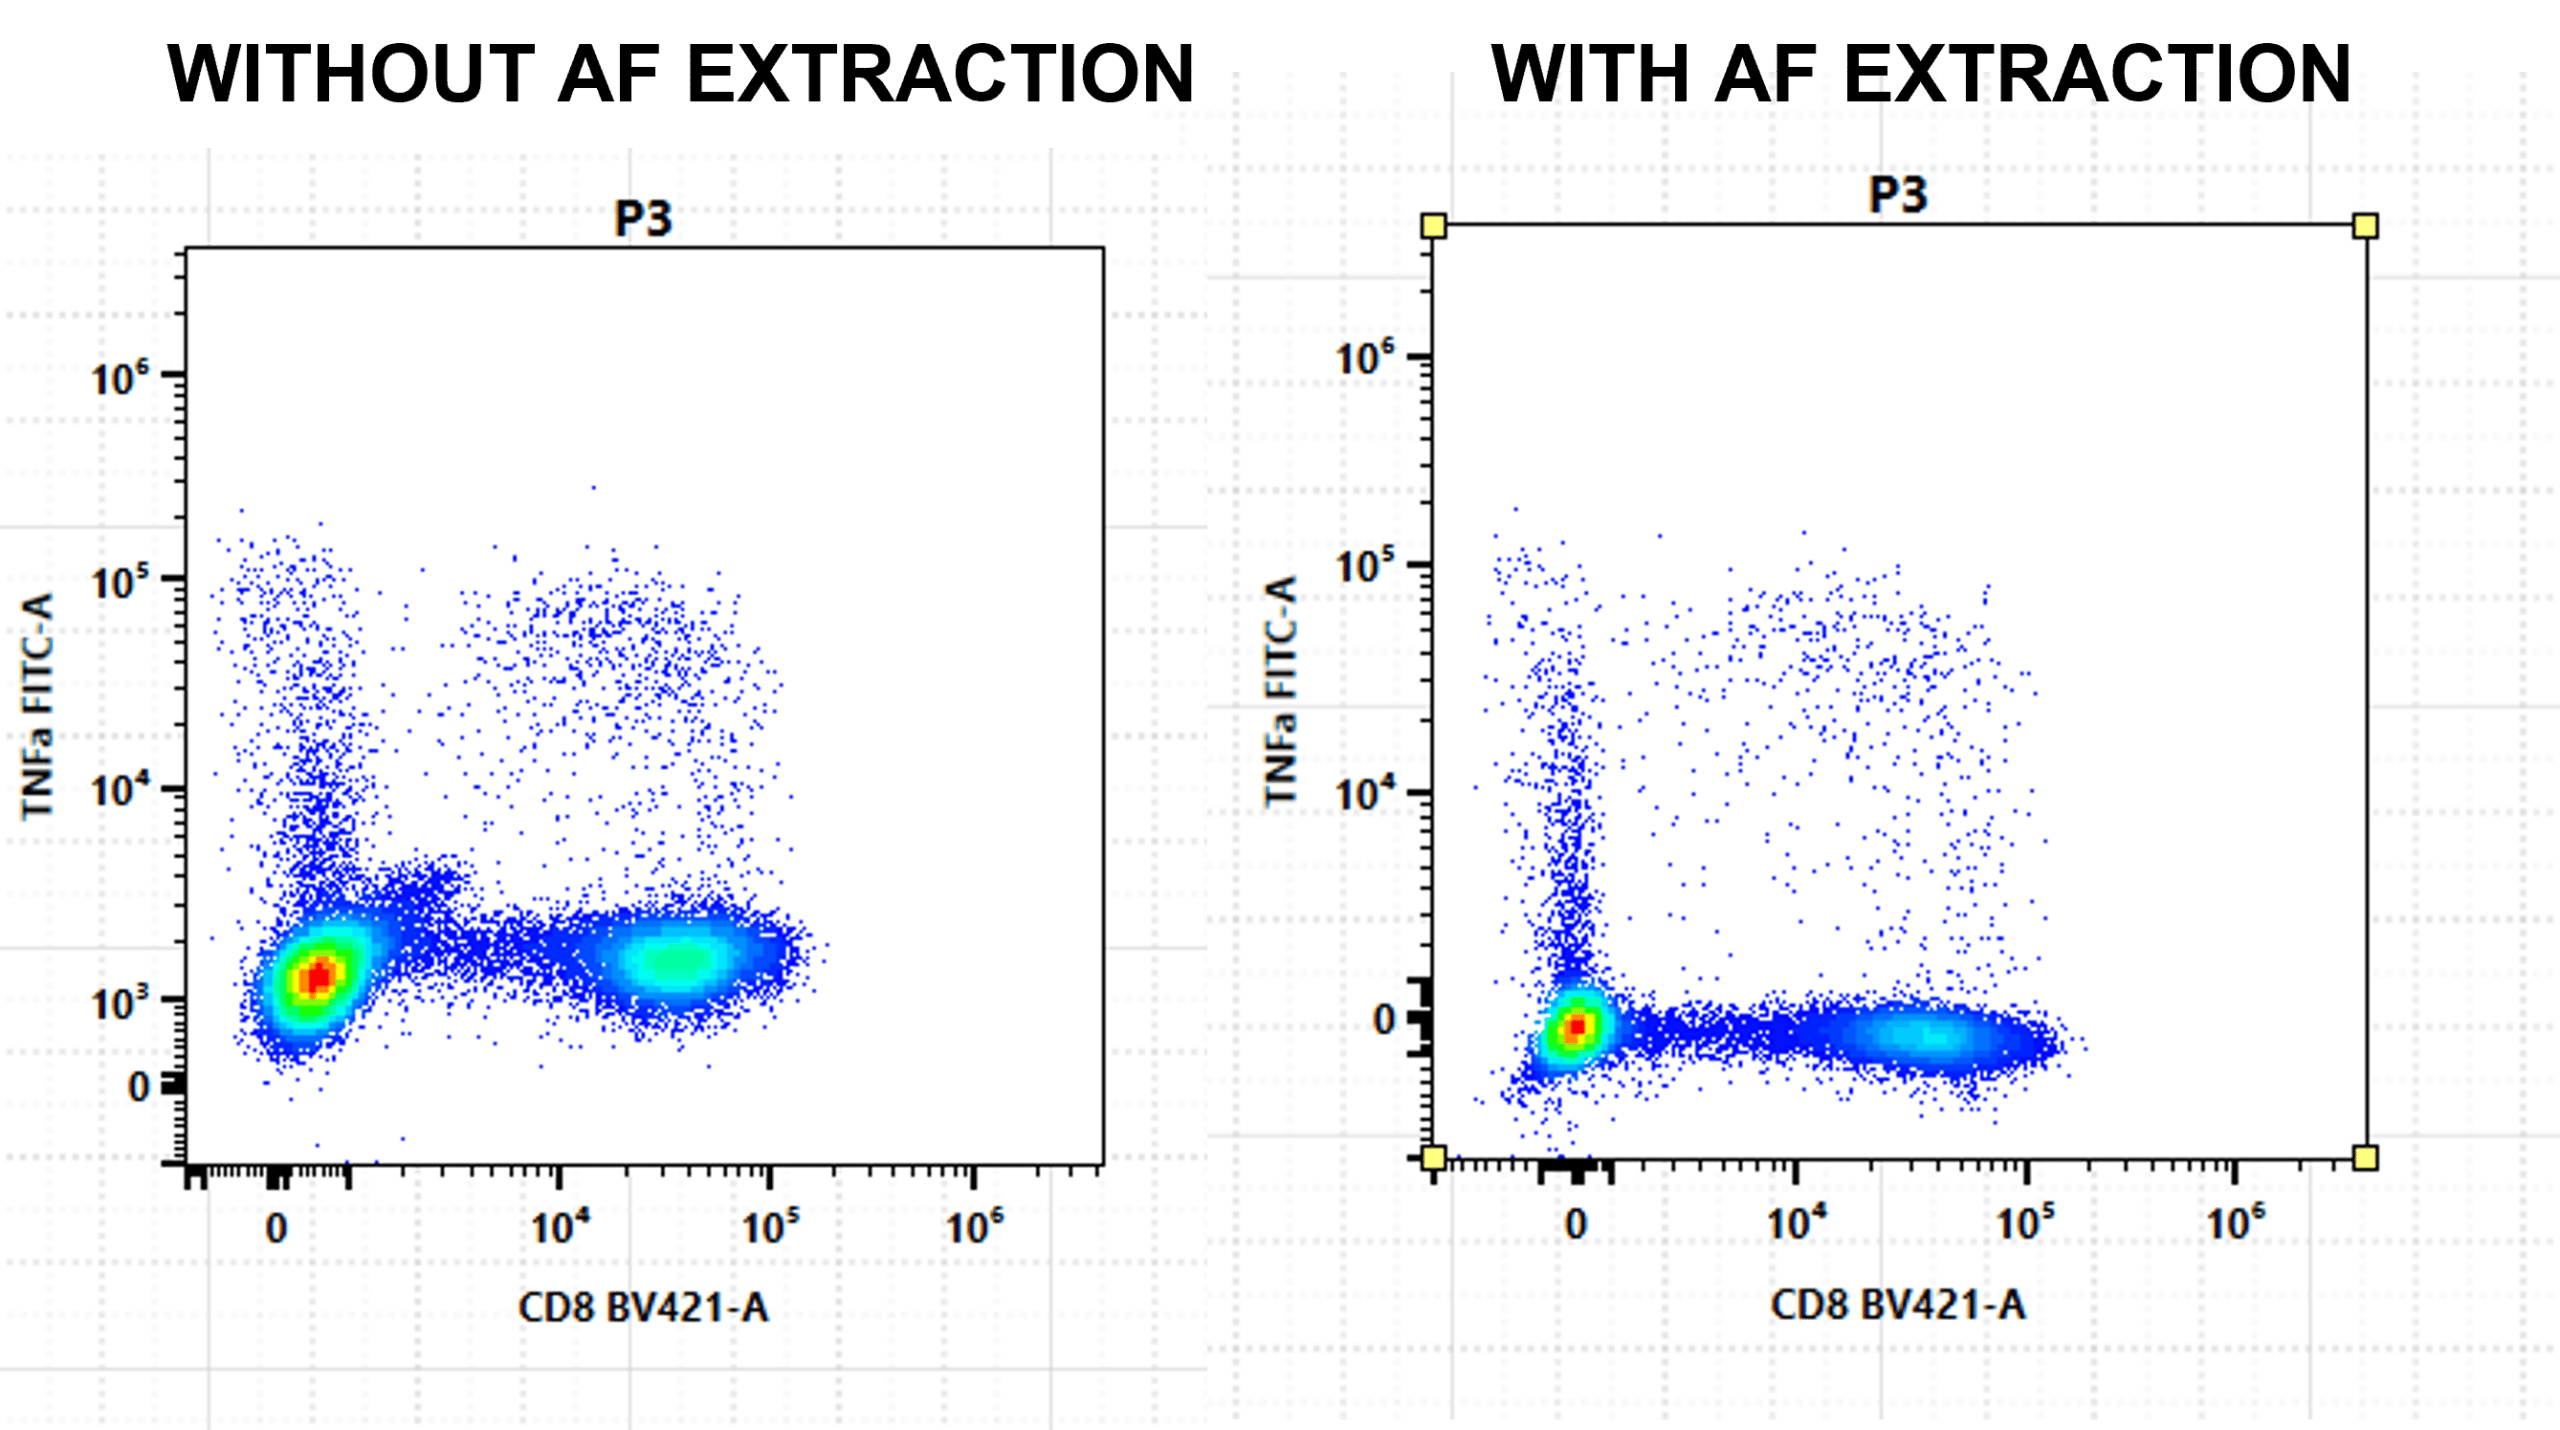Viewport: 2560px width, 1430px height.
Task: Click bottom-right yellow handle of right plot
Action: pyautogui.click(x=2365, y=1158)
